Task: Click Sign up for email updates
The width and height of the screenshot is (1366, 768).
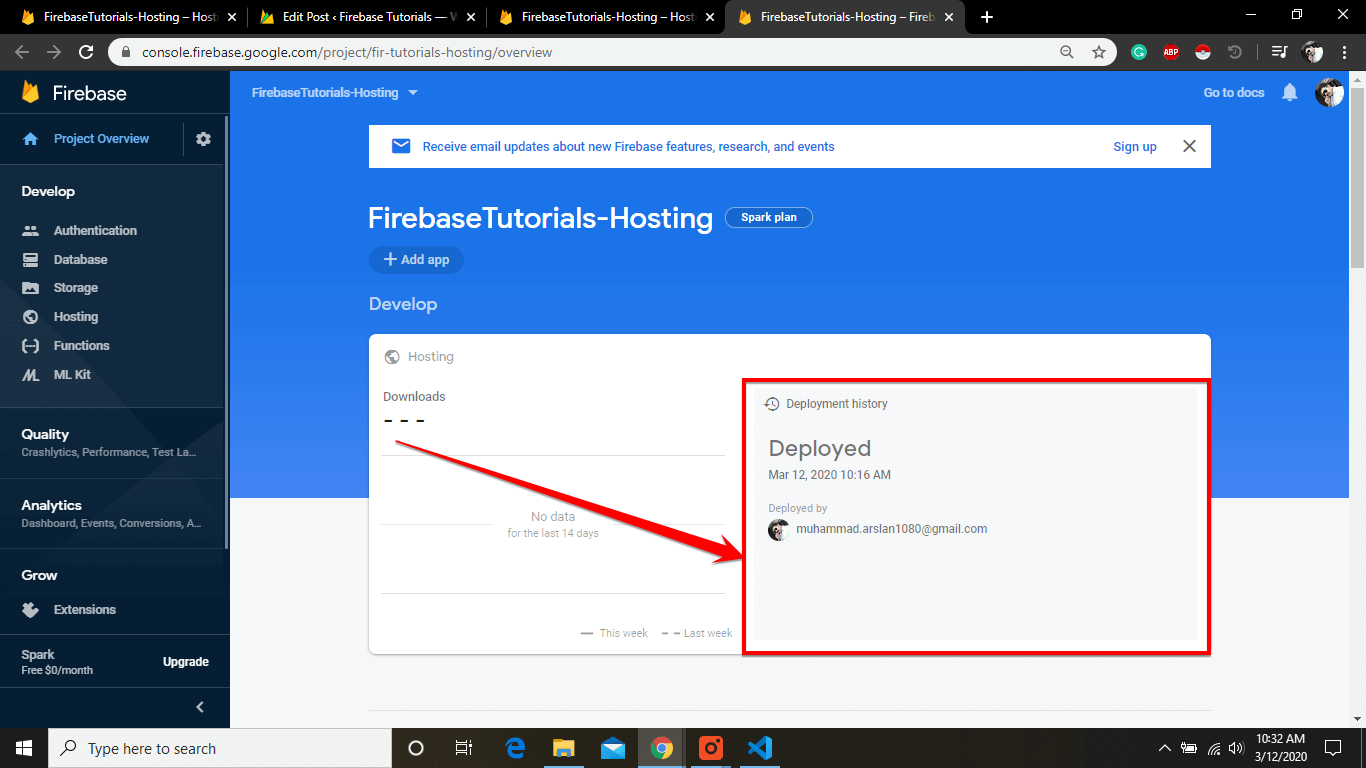Action: point(1135,147)
